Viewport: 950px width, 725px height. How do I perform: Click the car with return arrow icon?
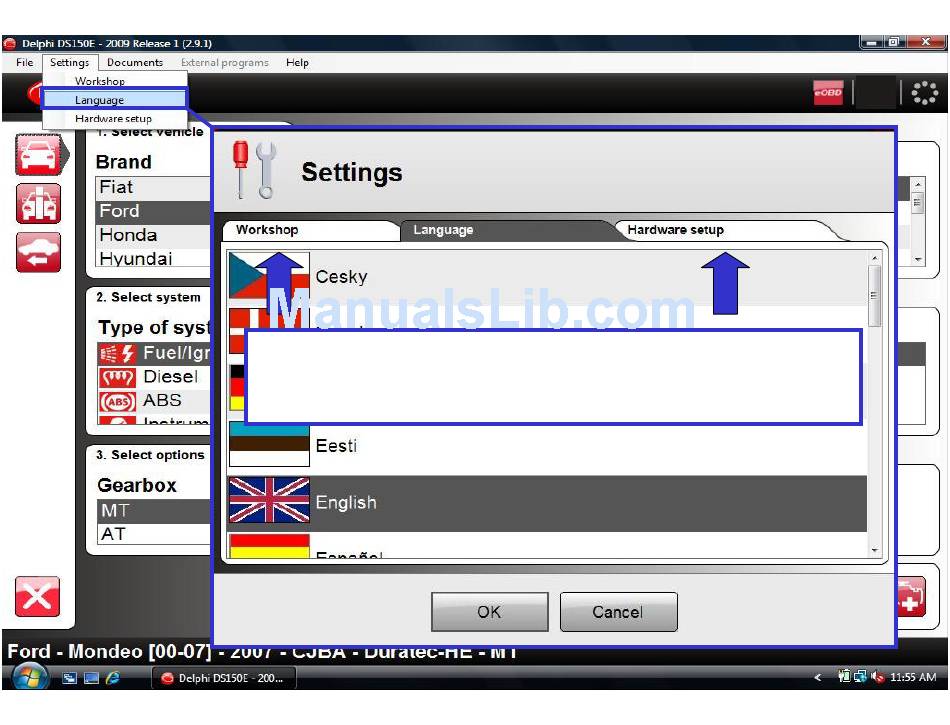tap(38, 252)
